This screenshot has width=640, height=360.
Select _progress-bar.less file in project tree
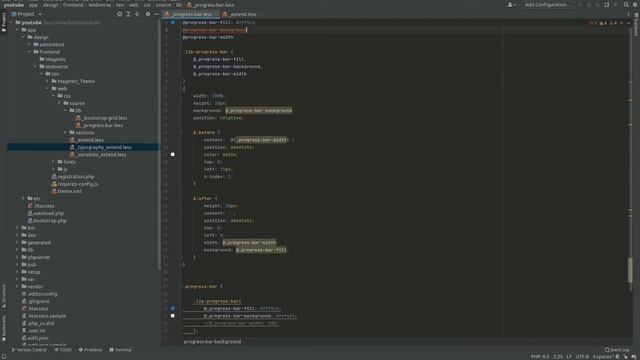pyautogui.click(x=99, y=125)
